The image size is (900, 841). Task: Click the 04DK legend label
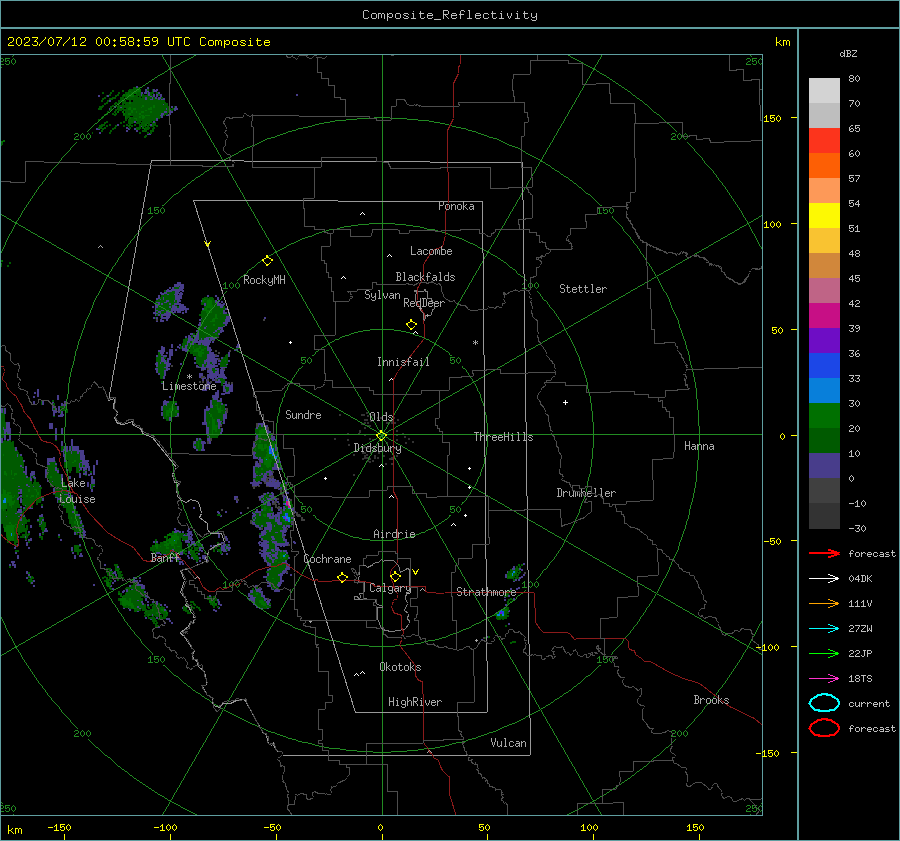[x=860, y=579]
